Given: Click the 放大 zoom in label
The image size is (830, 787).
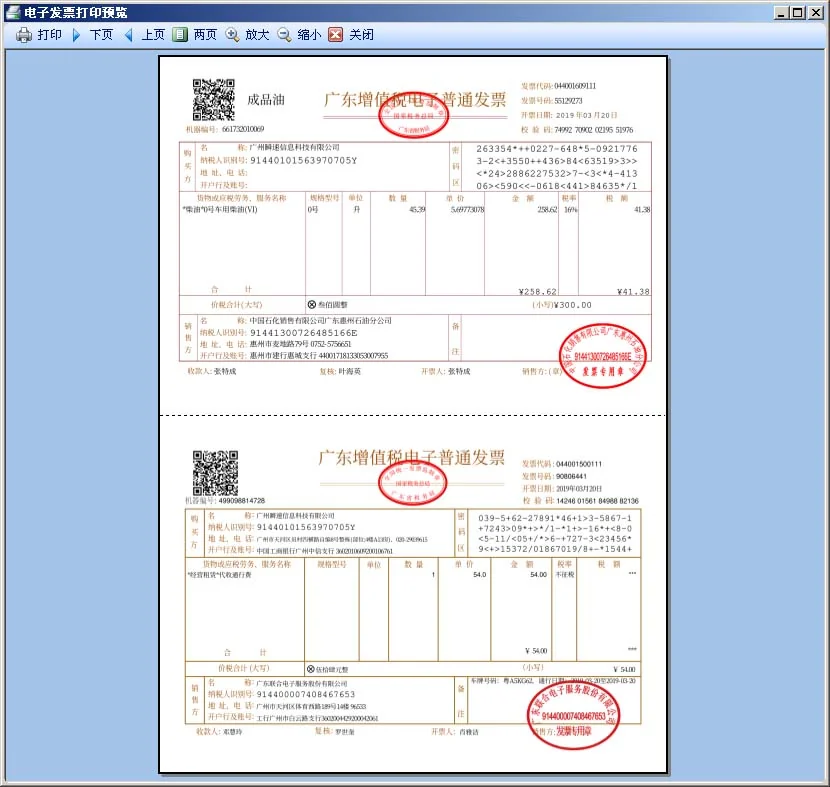Looking at the screenshot, I should pos(257,35).
